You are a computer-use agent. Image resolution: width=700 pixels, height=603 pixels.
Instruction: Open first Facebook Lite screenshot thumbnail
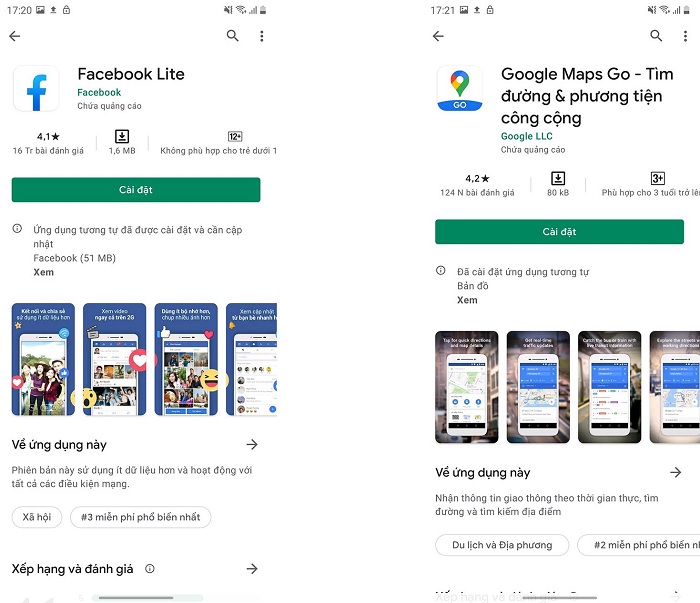coord(43,359)
